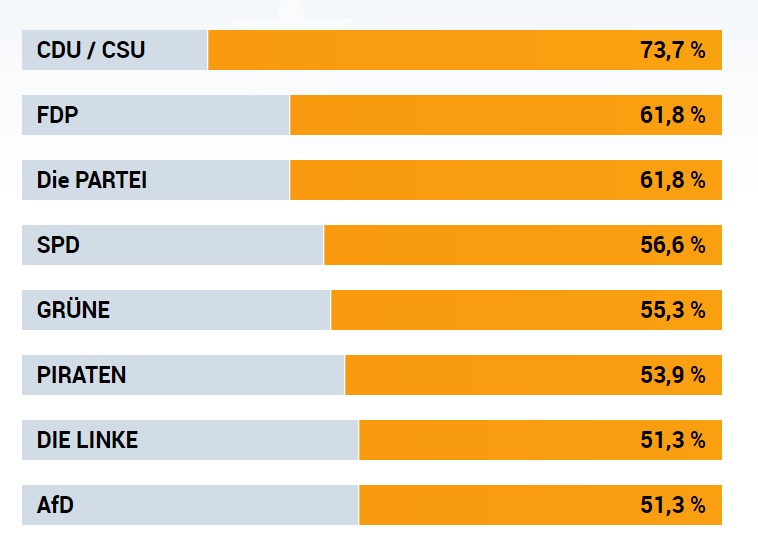758x553 pixels.
Task: Click the 51,3 % value for DIE LINKE
Action: click(x=673, y=440)
